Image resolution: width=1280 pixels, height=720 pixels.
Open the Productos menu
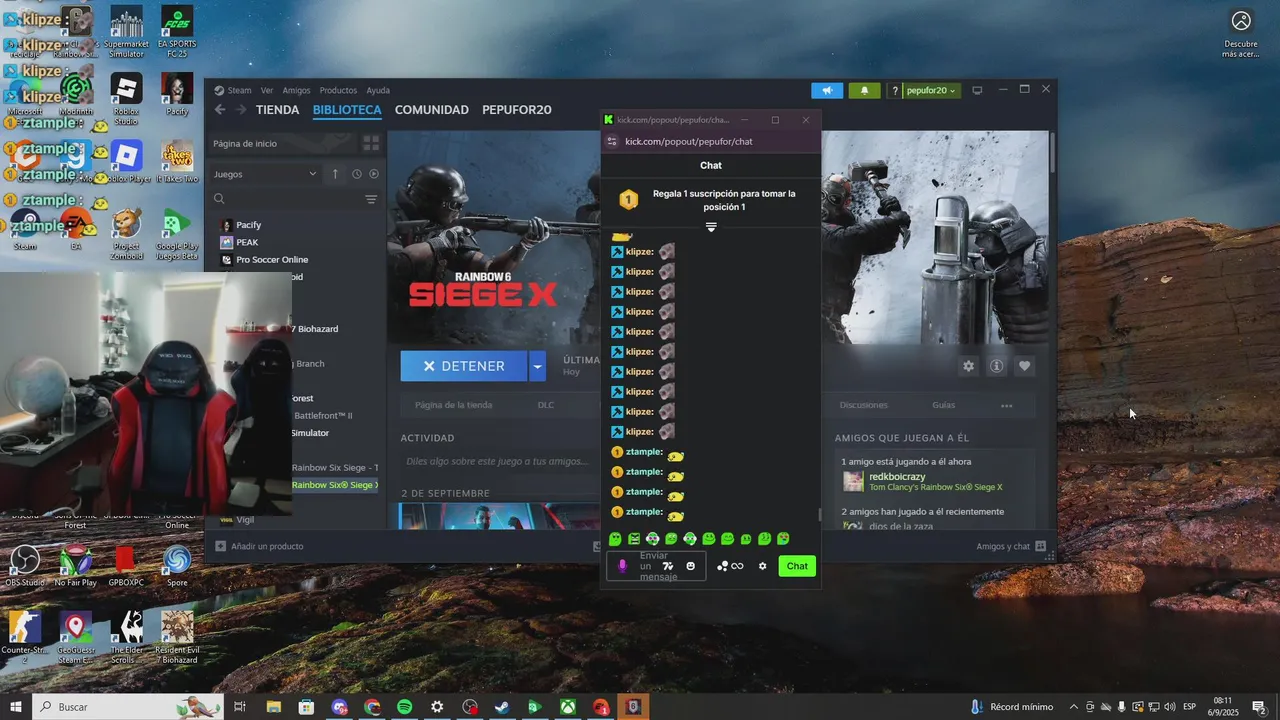point(338,90)
